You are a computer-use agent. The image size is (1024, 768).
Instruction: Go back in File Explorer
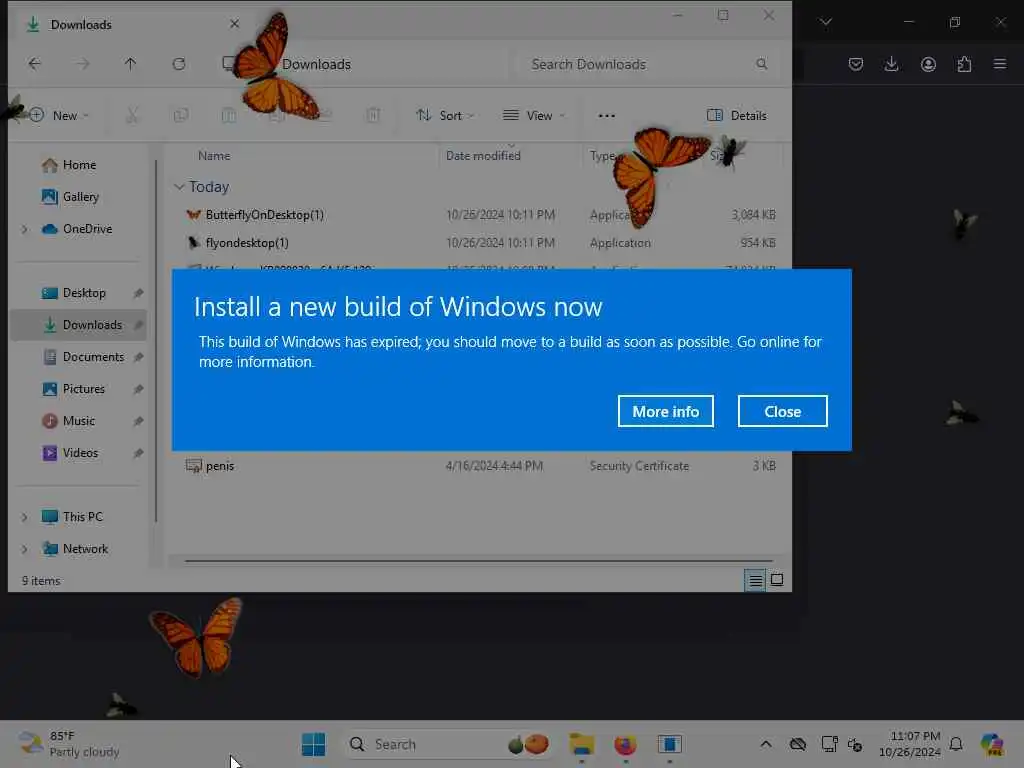tap(35, 64)
